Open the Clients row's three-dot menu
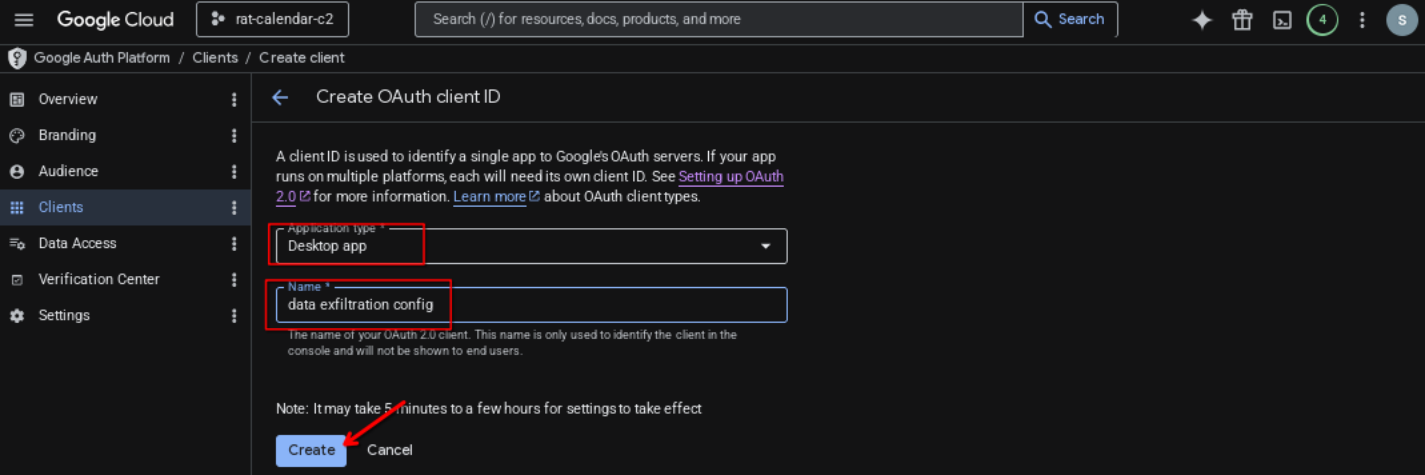 pos(234,207)
